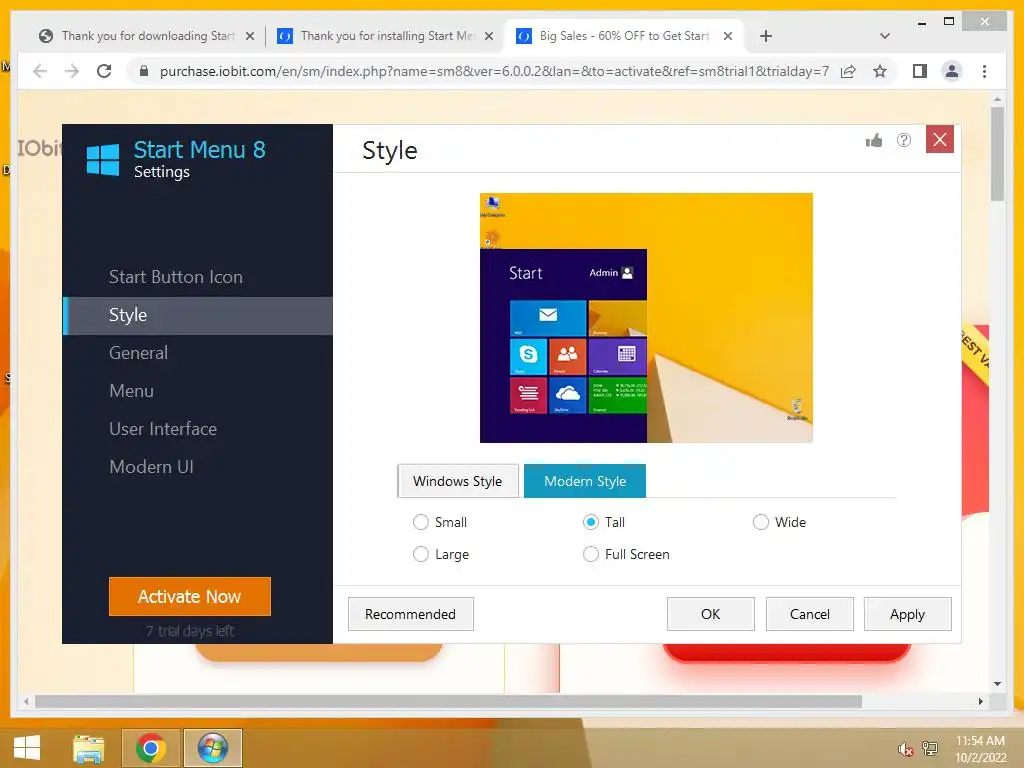This screenshot has height=768, width=1024.
Task: Share this page via share icon
Action: coord(848,71)
